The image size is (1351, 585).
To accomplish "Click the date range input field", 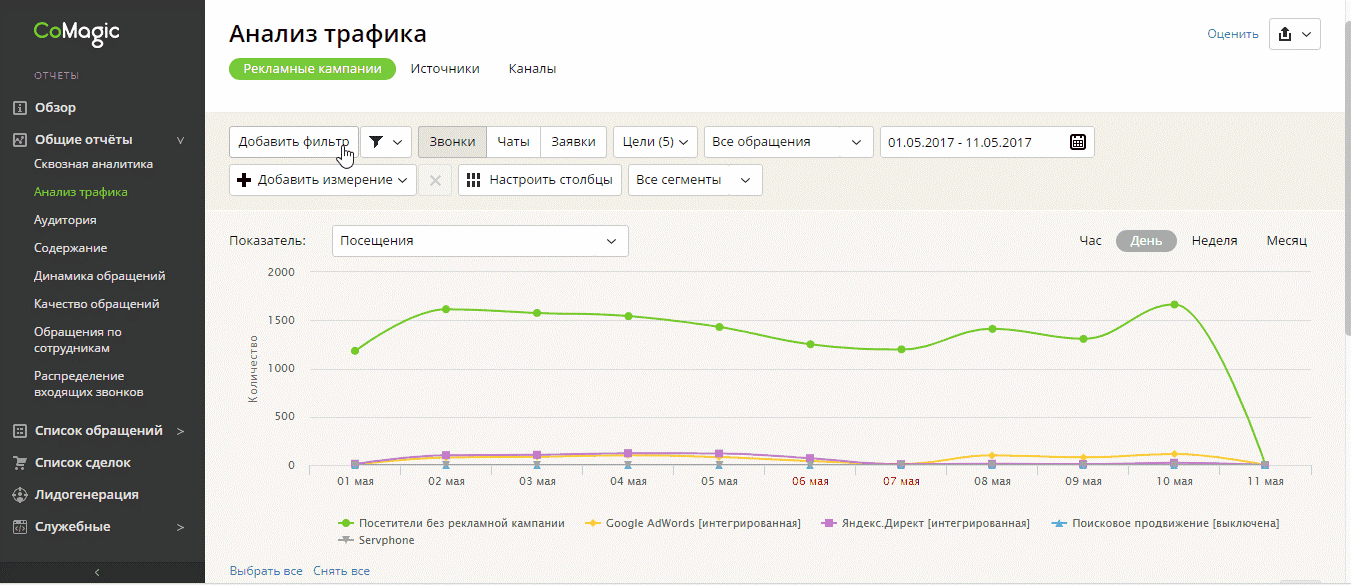I will tap(987, 142).
